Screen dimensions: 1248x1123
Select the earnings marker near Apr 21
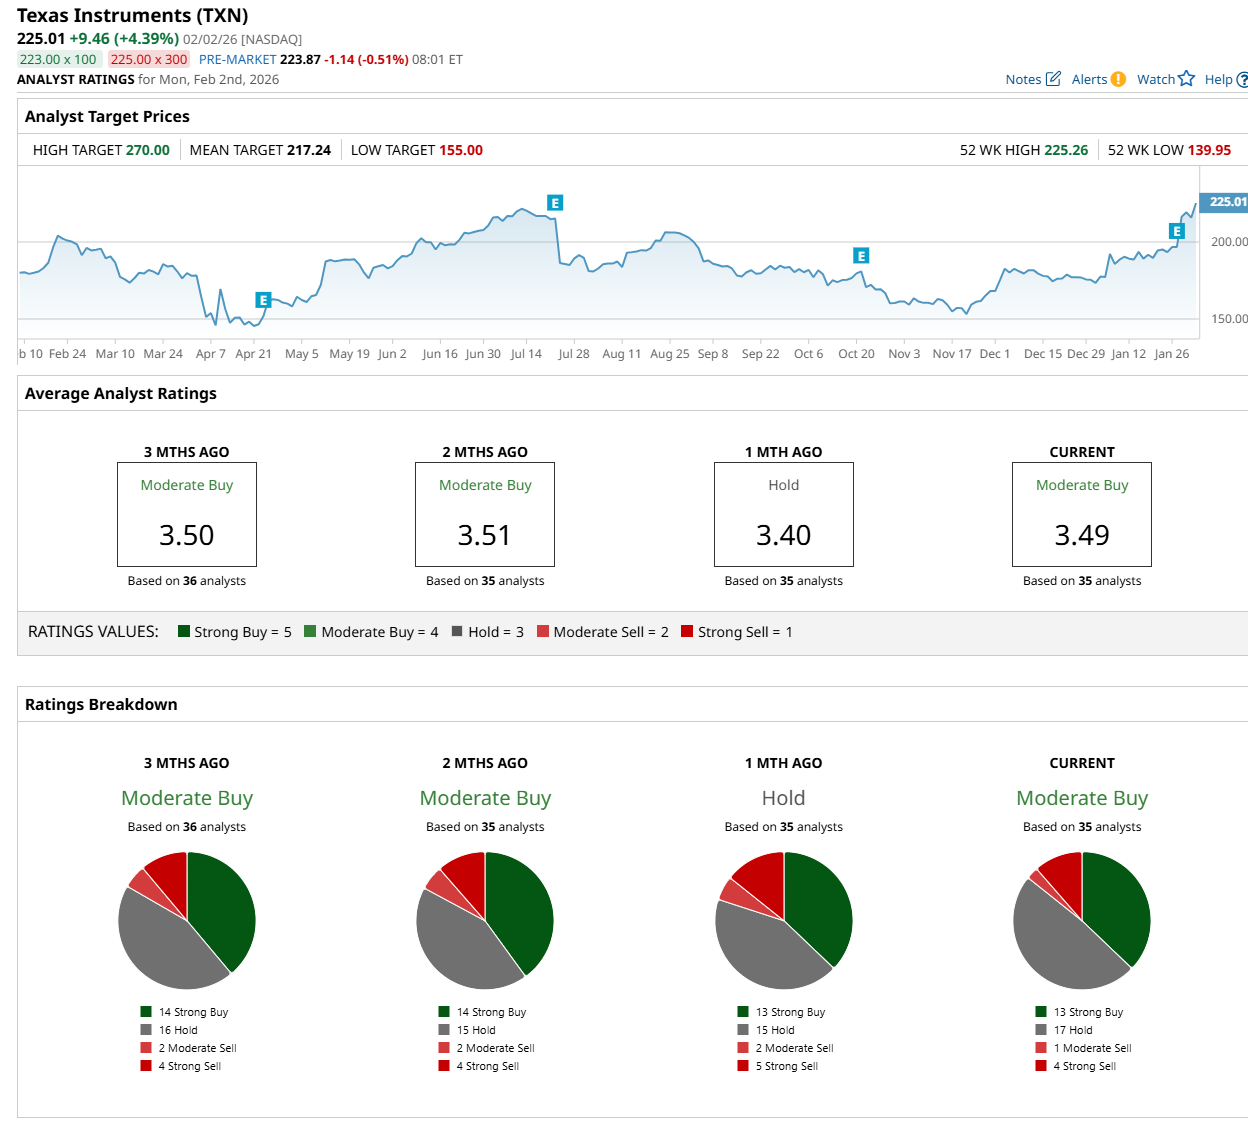tap(263, 300)
